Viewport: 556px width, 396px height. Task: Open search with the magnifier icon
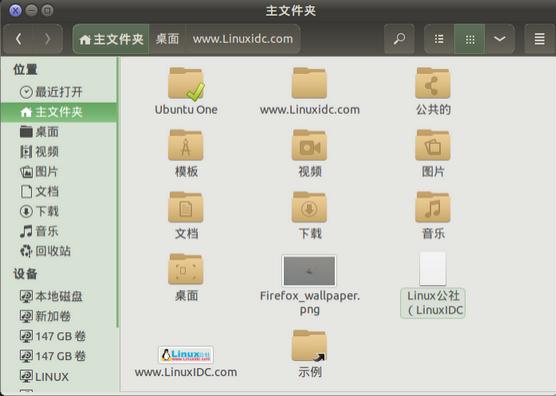click(x=399, y=39)
